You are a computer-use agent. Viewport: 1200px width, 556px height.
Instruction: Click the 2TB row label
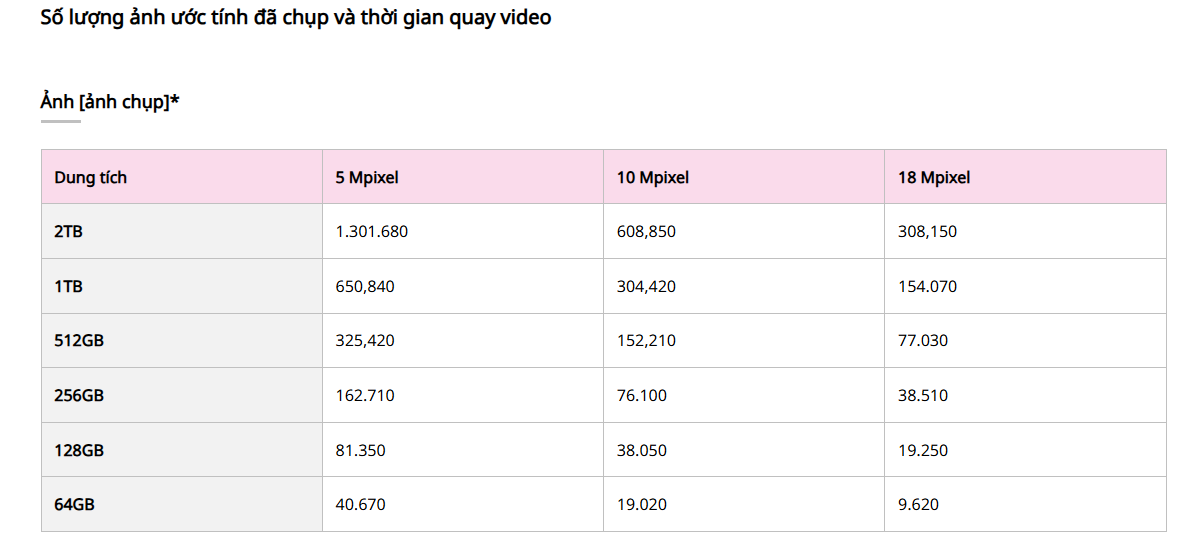point(69,231)
